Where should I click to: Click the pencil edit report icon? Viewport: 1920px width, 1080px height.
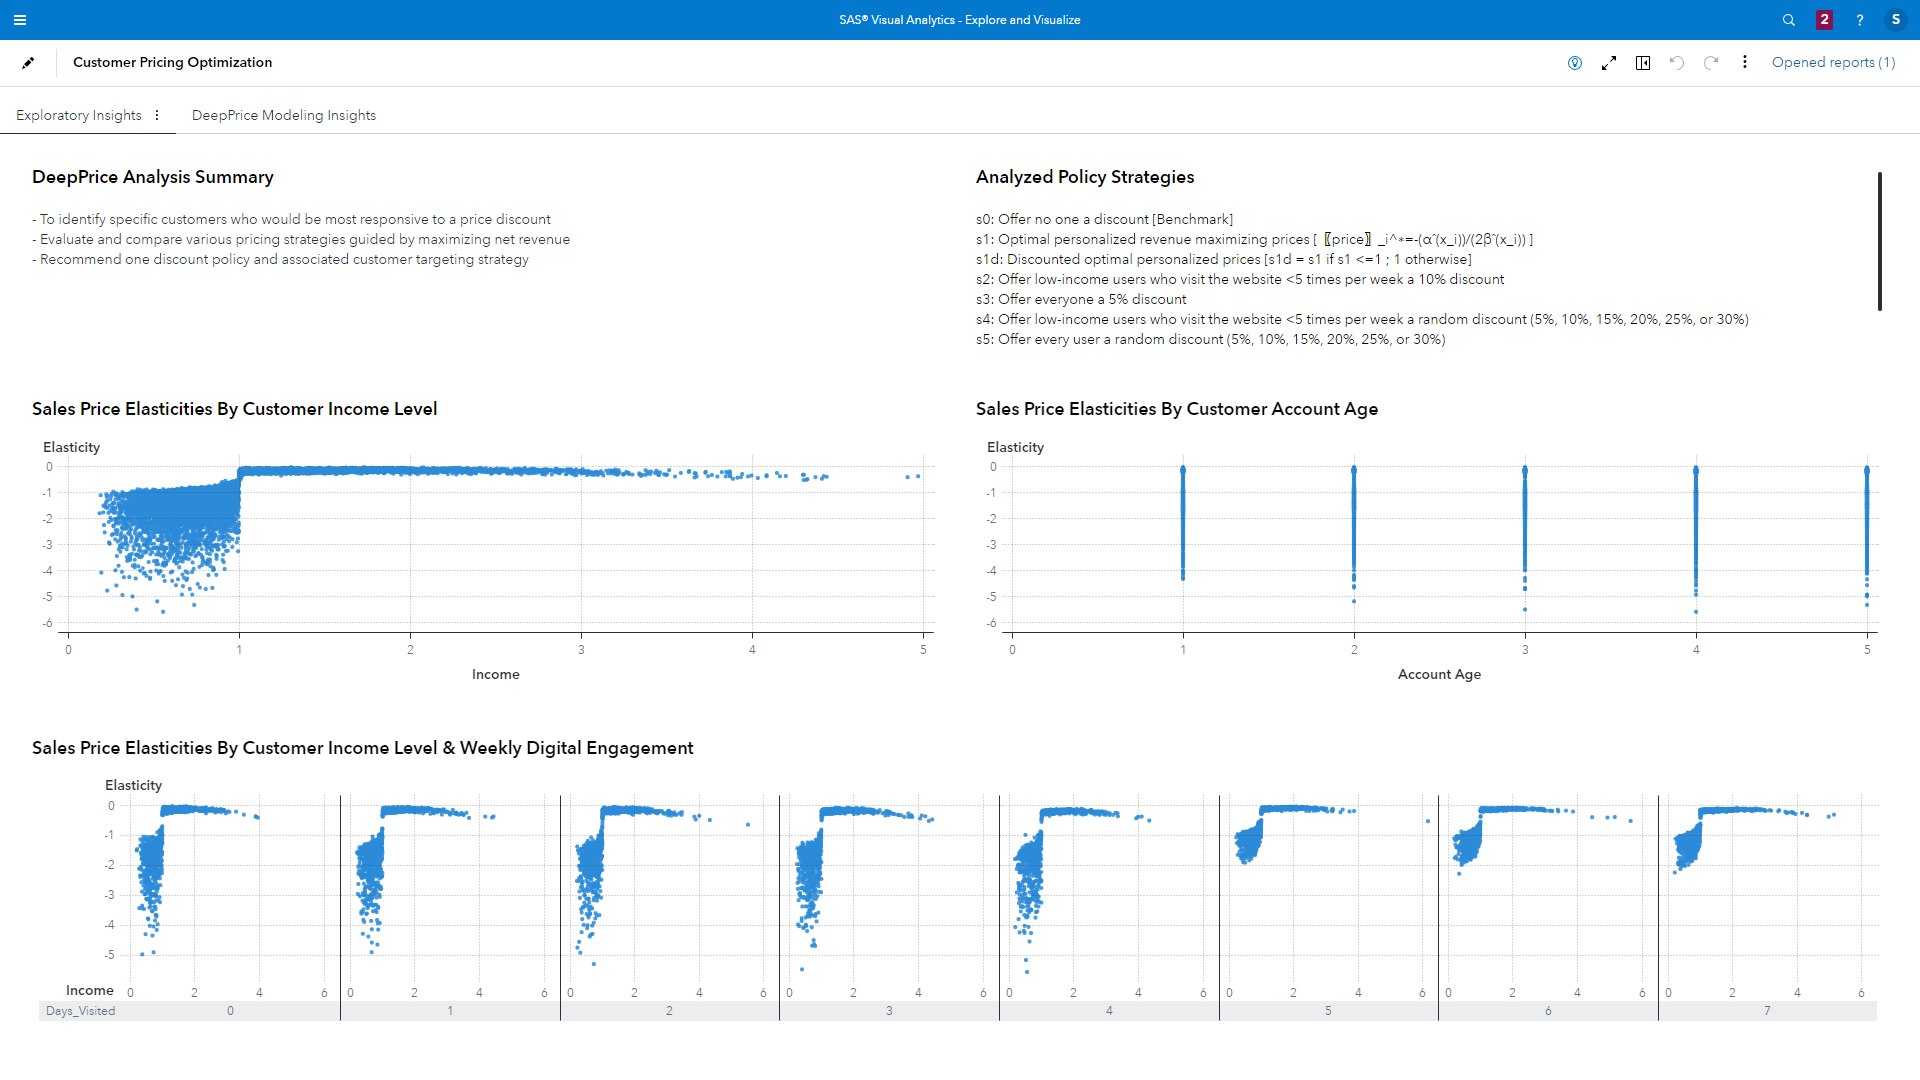pyautogui.click(x=28, y=63)
